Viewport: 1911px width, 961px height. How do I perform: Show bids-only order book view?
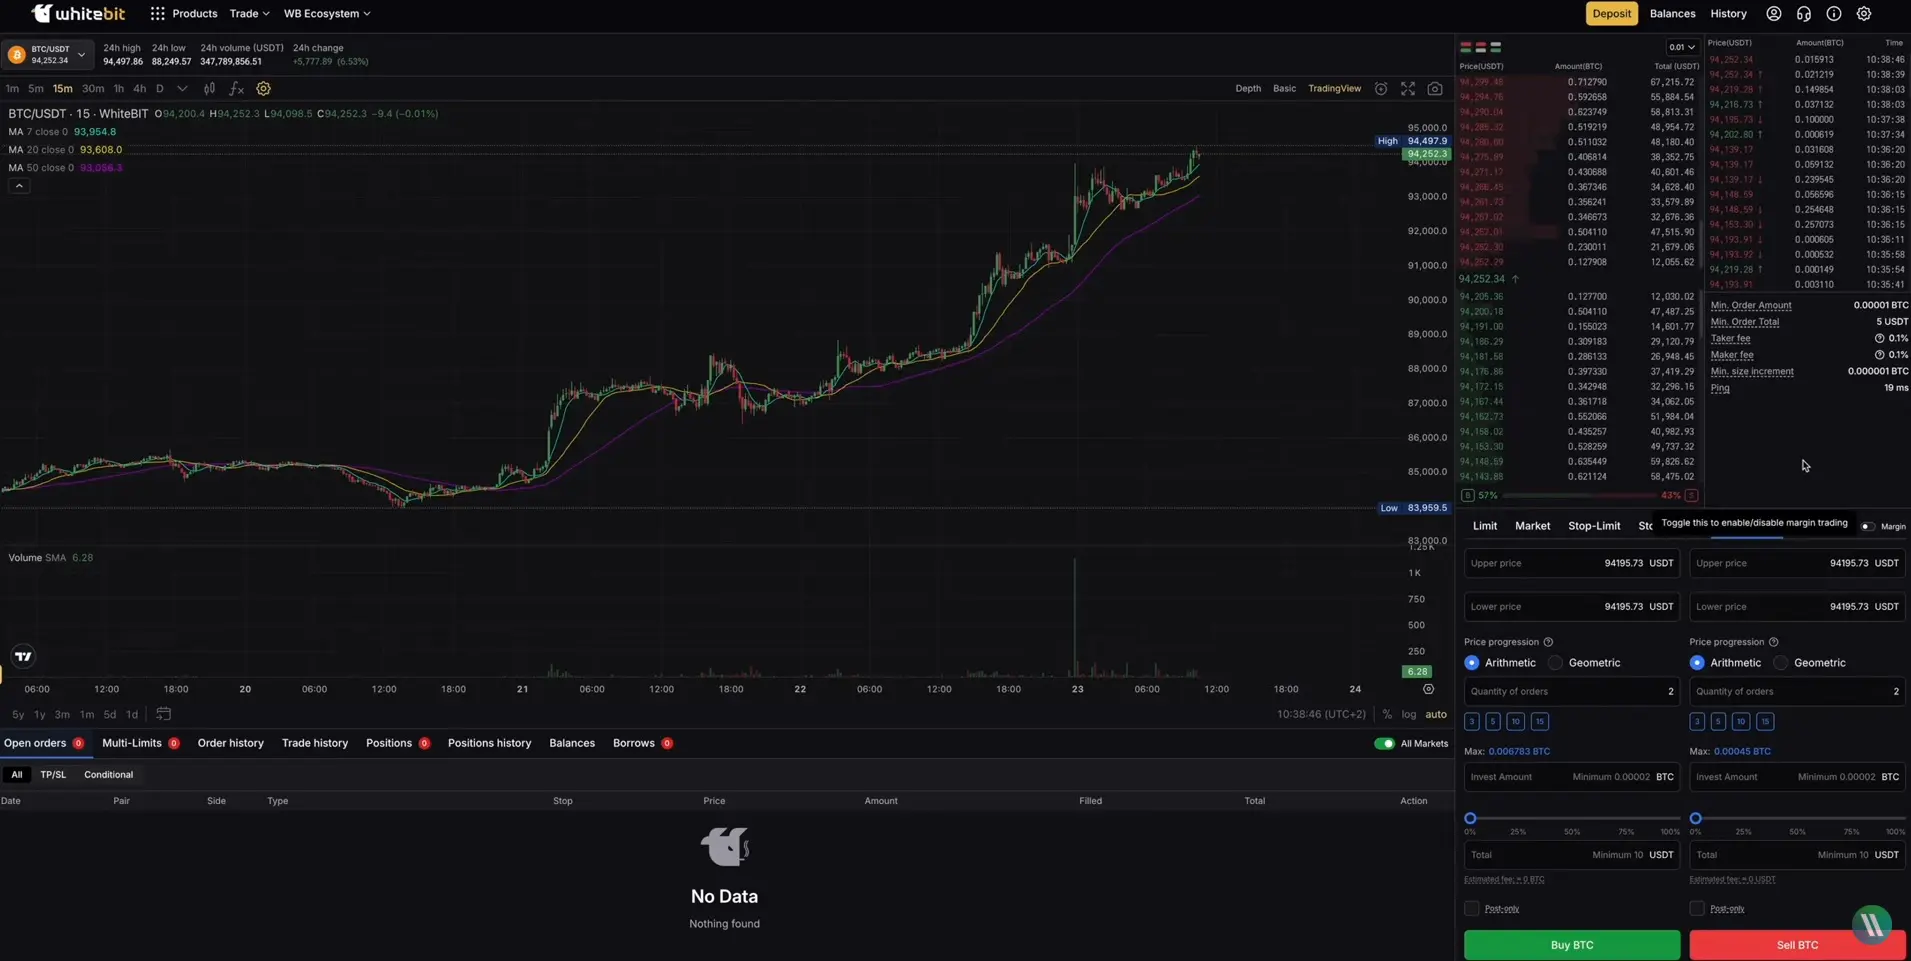point(1496,47)
